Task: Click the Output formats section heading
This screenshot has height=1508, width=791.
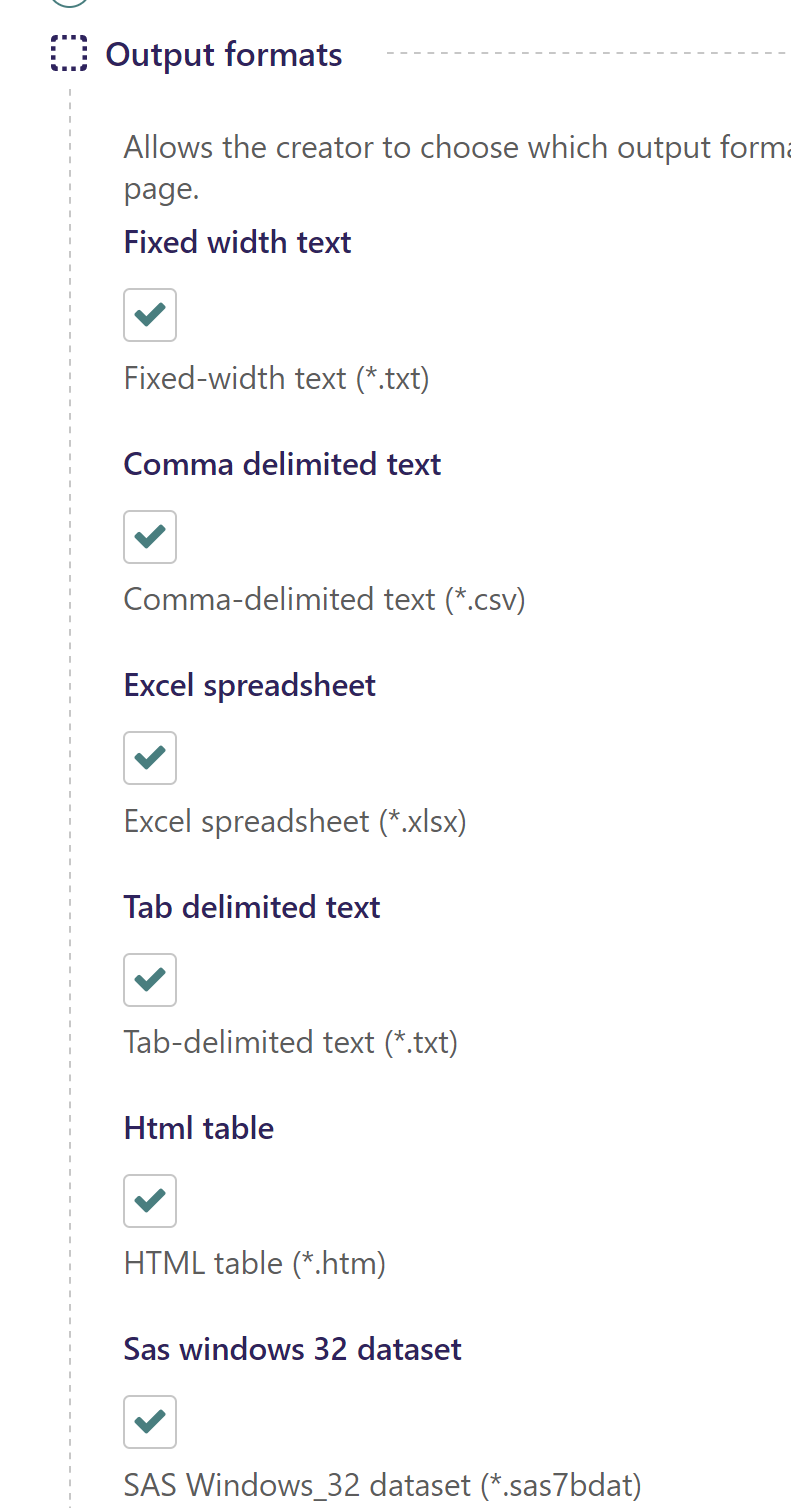Action: (222, 54)
